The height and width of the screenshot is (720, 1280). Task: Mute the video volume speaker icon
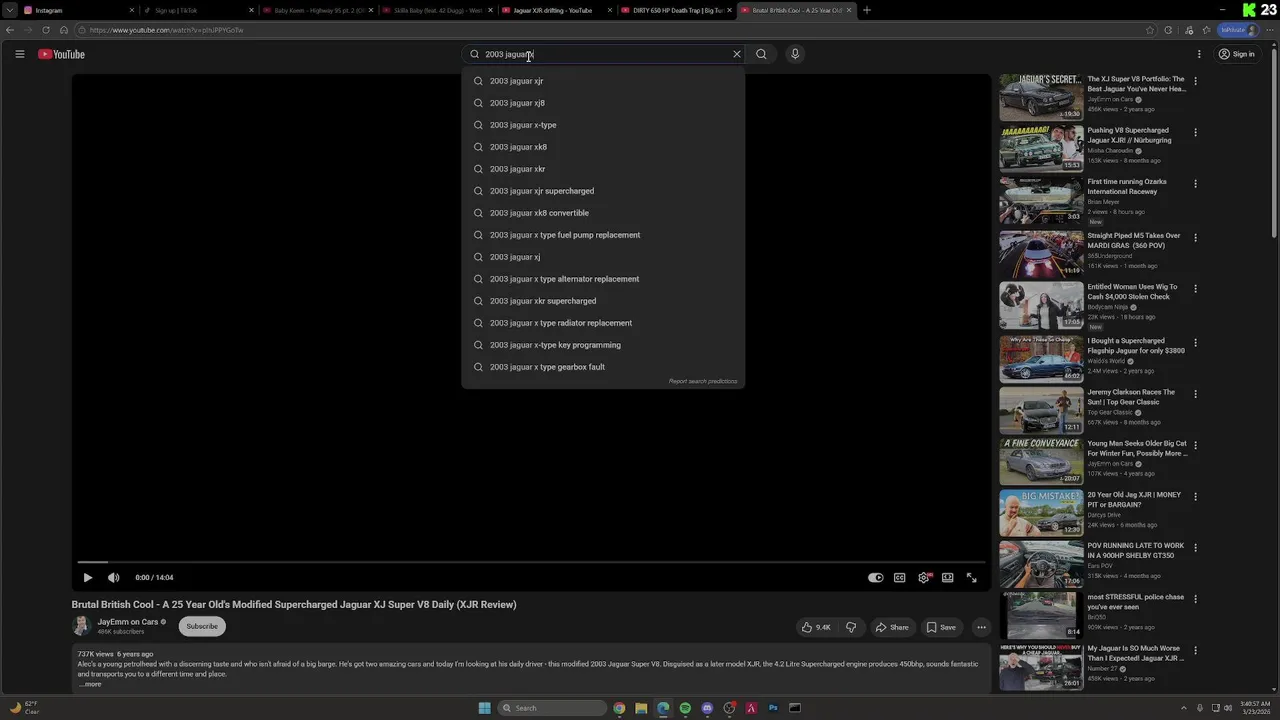(113, 577)
